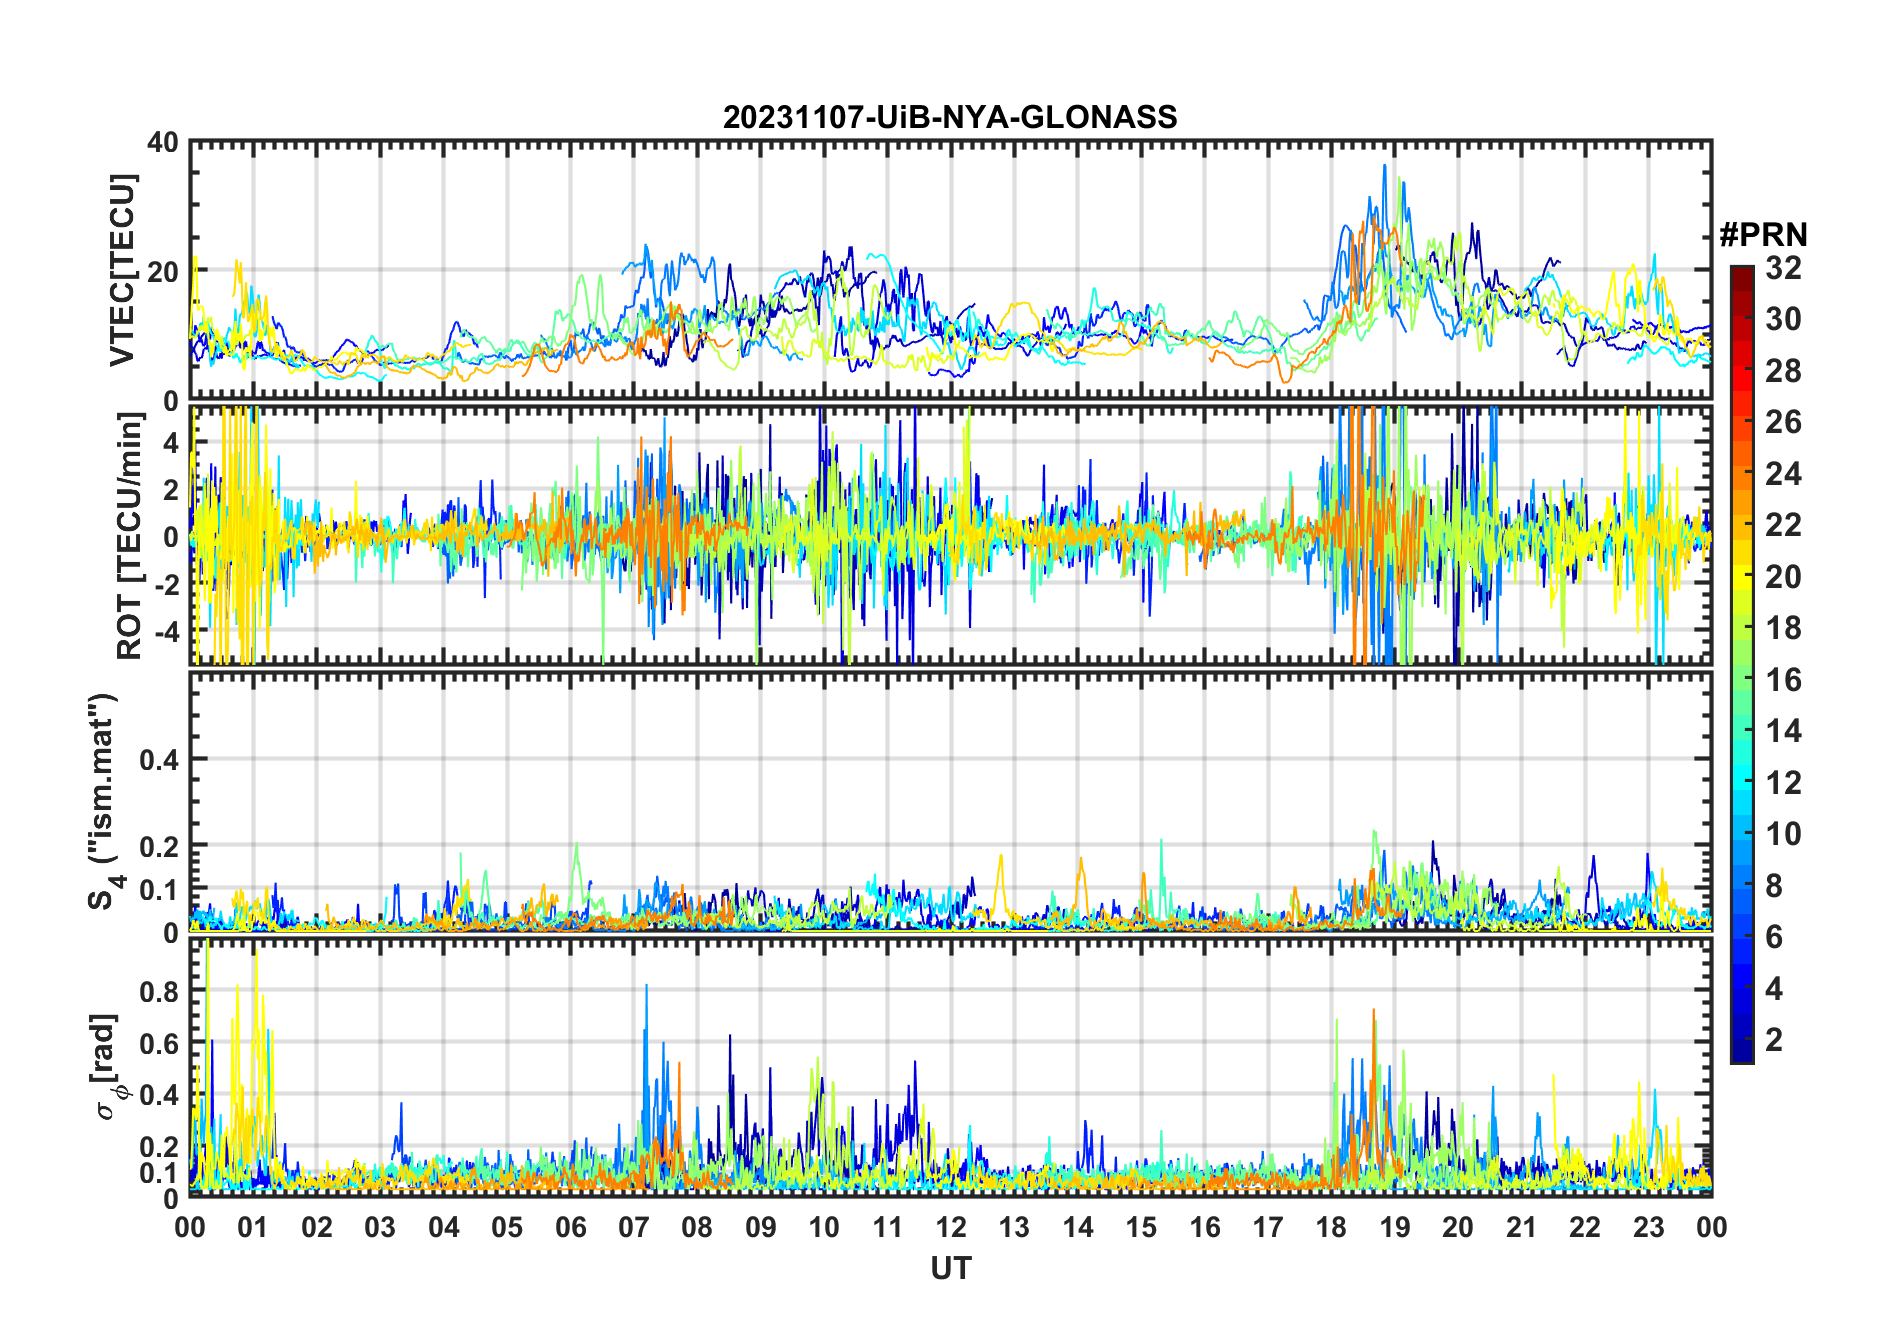Click the 0.4 tick on the S4 axis
This screenshot has height=1330, width=1902.
pos(159,759)
